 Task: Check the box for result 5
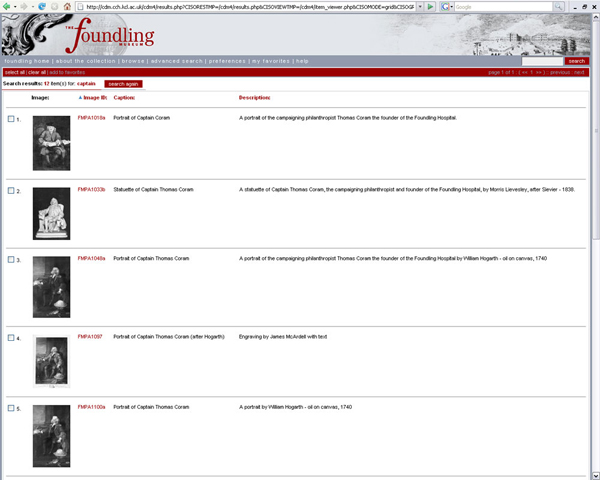pyautogui.click(x=11, y=409)
